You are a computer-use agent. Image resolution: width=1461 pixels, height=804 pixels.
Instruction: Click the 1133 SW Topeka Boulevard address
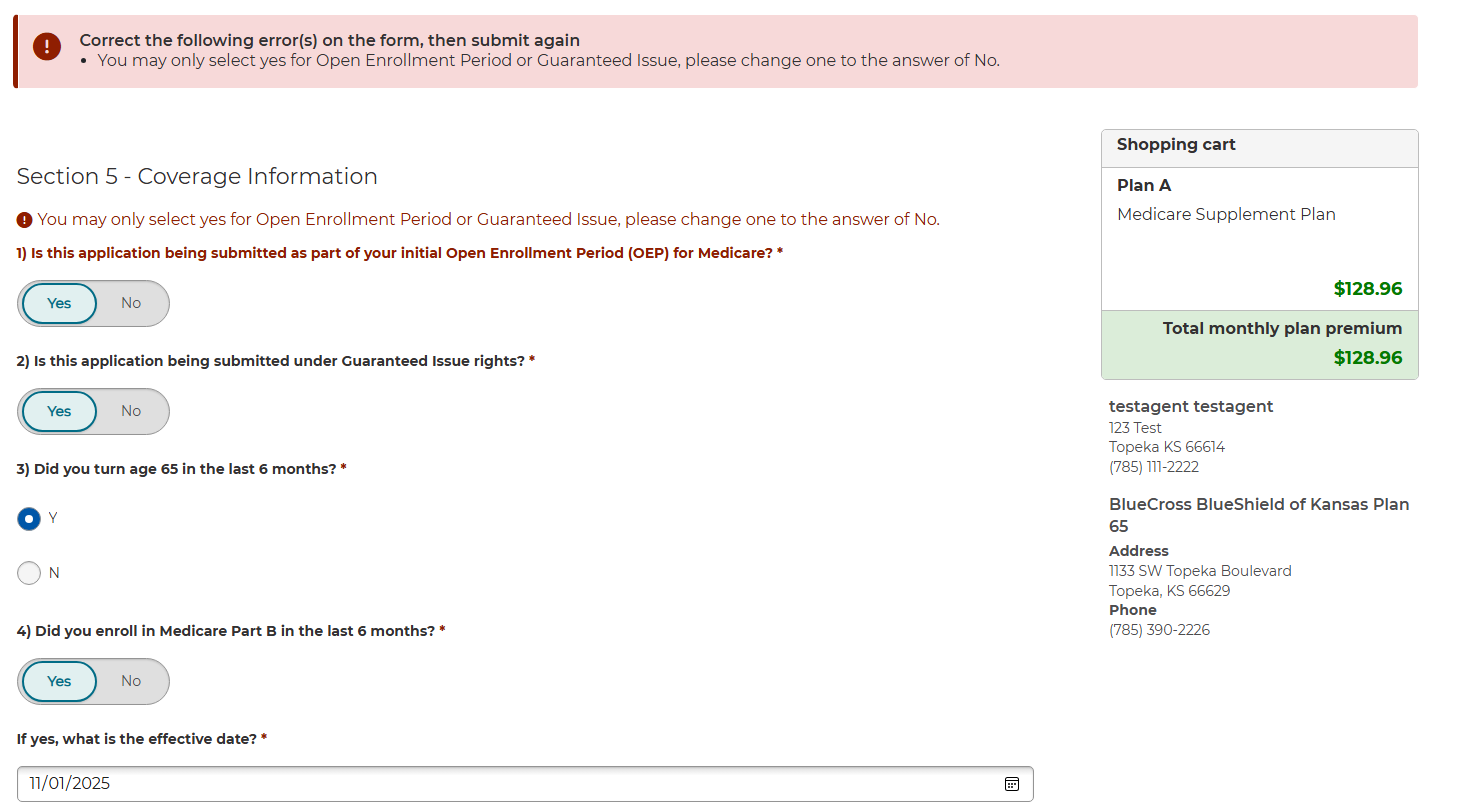1200,571
